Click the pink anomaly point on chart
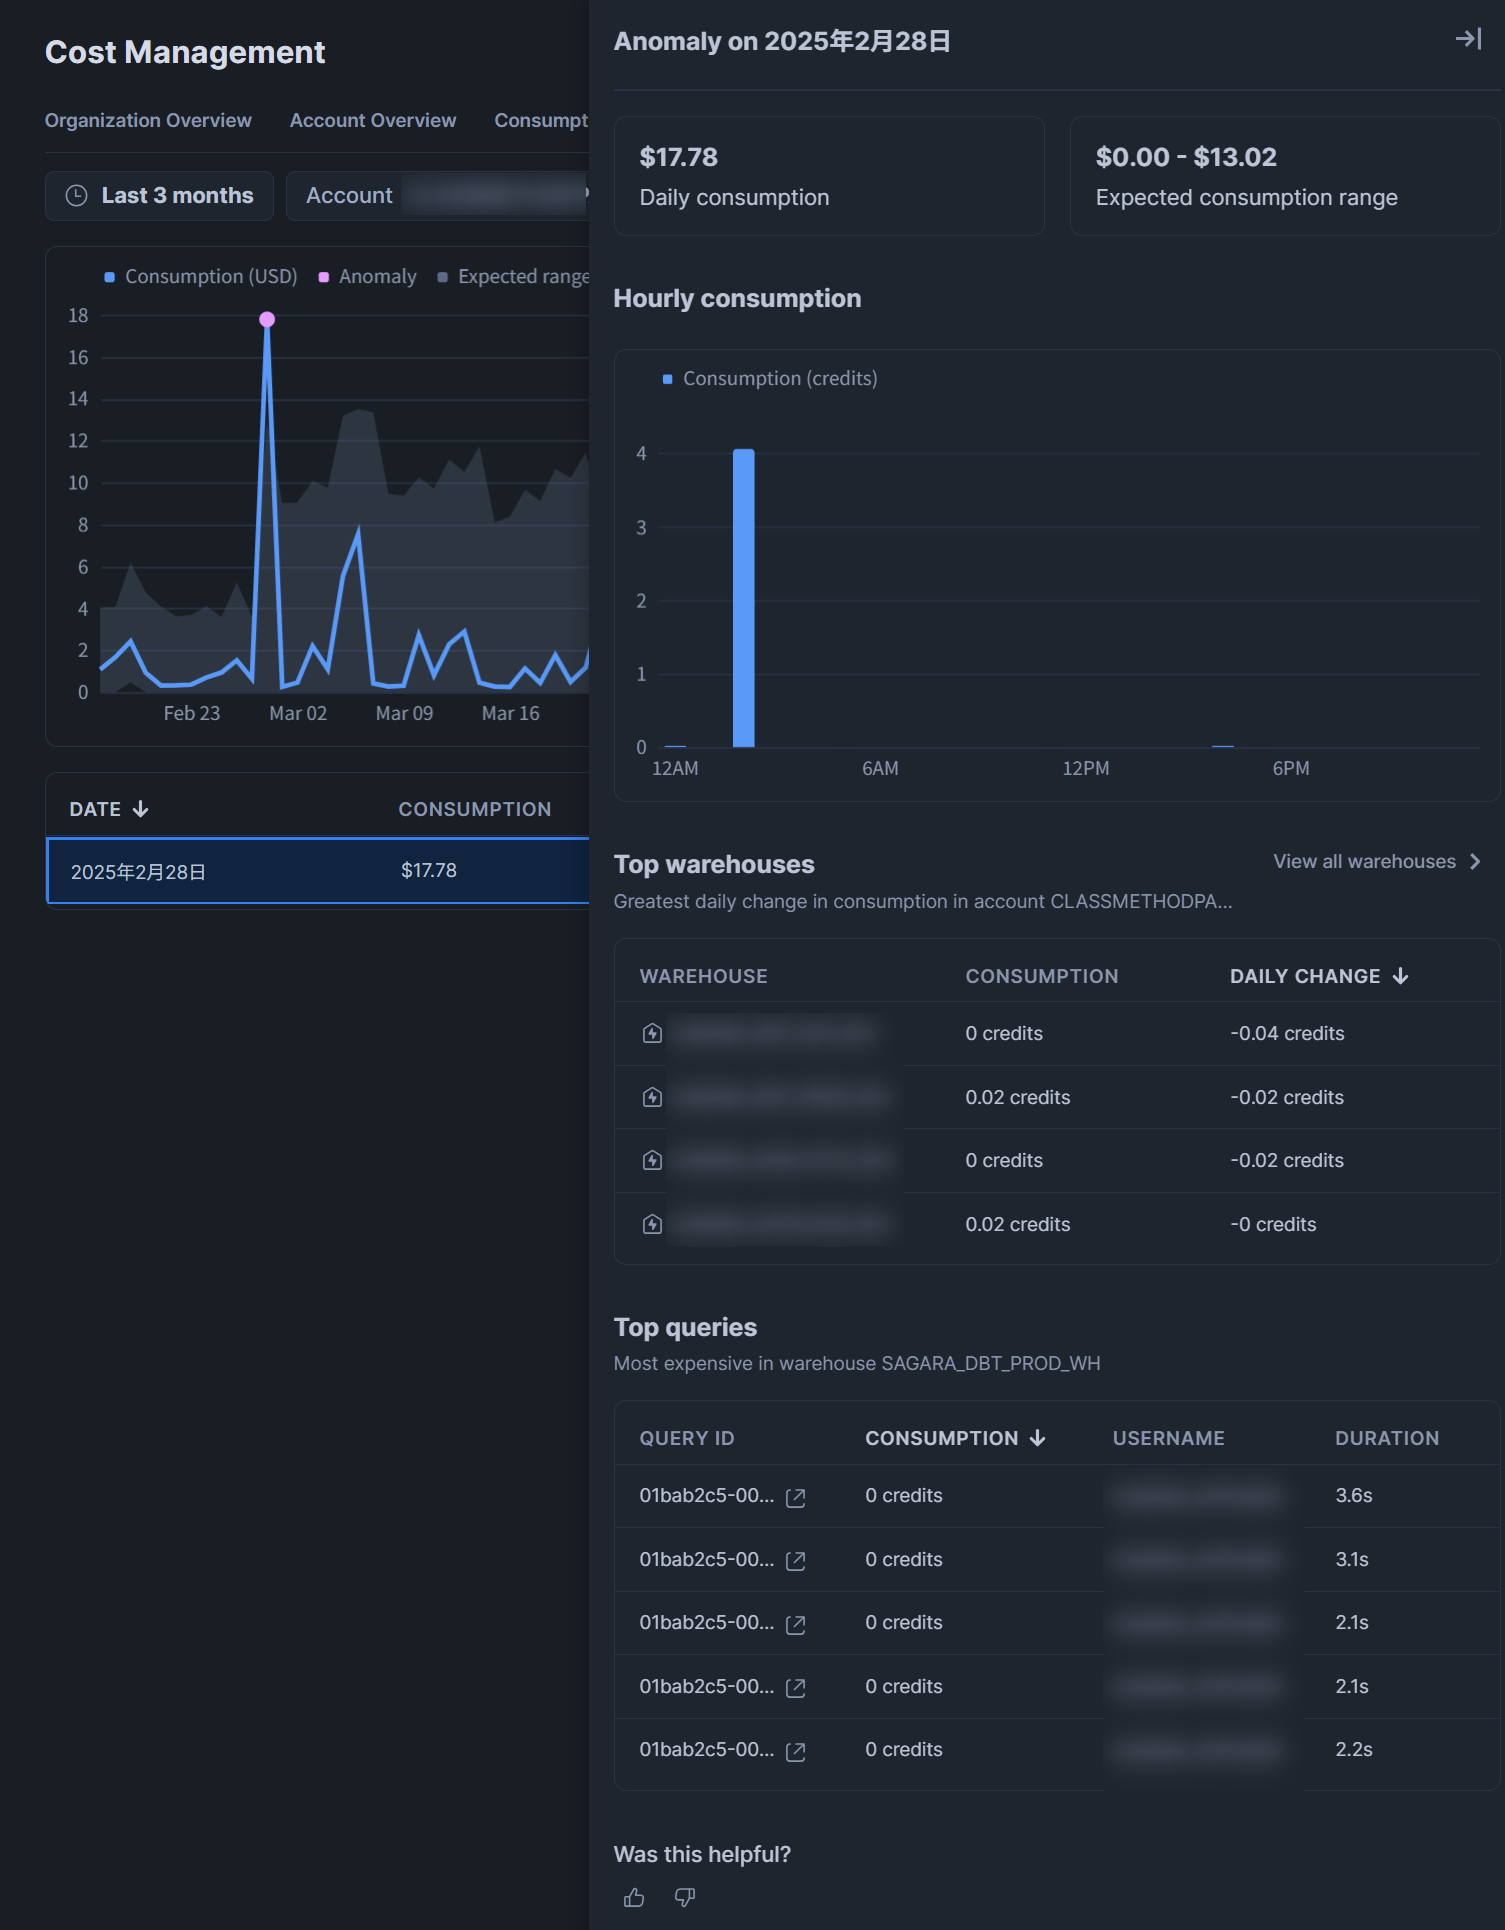 pos(267,319)
